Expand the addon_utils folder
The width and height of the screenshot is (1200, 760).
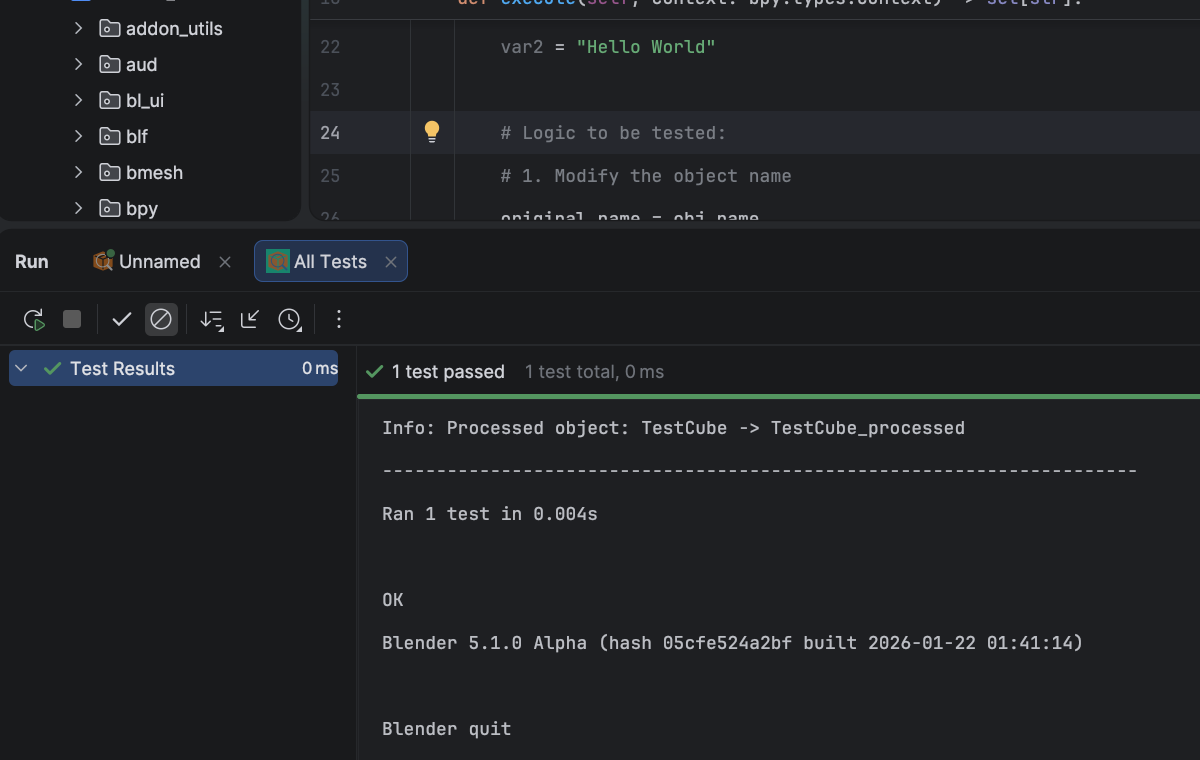click(x=78, y=28)
